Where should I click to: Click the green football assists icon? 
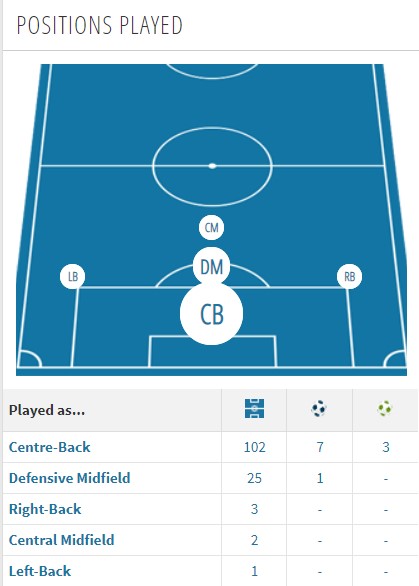(x=385, y=408)
